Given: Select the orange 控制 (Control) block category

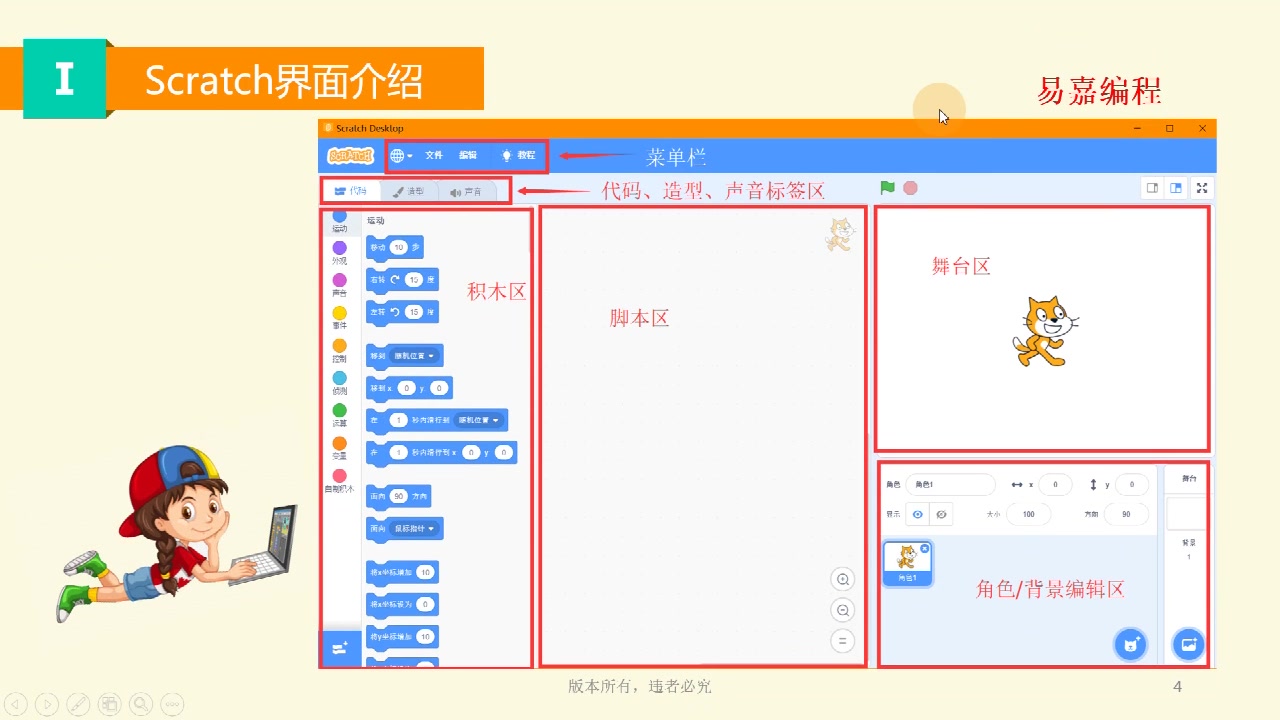Looking at the screenshot, I should pos(340,351).
